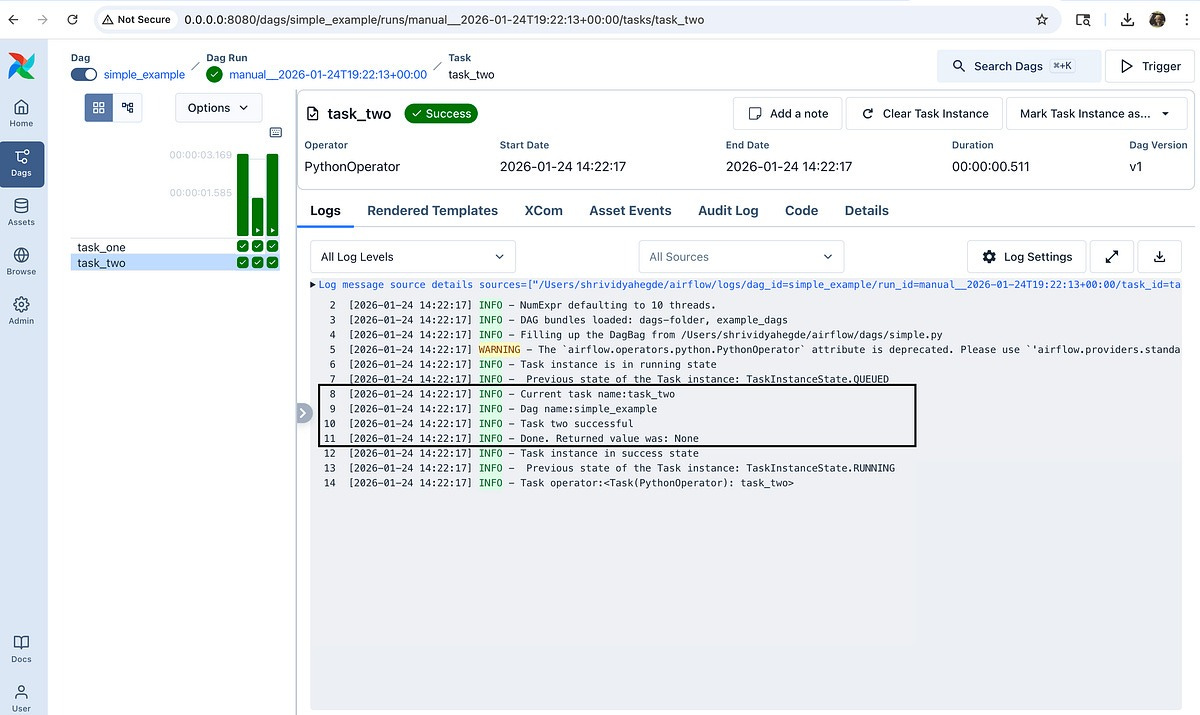Click the Success status badge
The image size is (1200, 715).
point(441,114)
